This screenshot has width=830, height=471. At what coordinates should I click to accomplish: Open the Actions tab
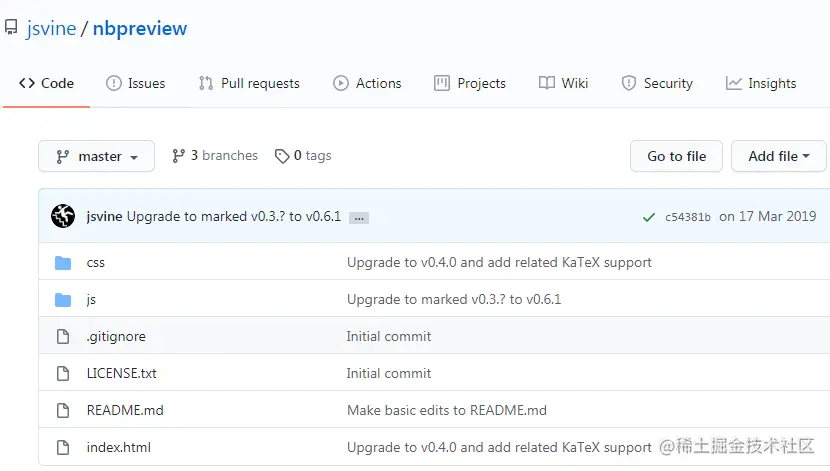tap(367, 84)
